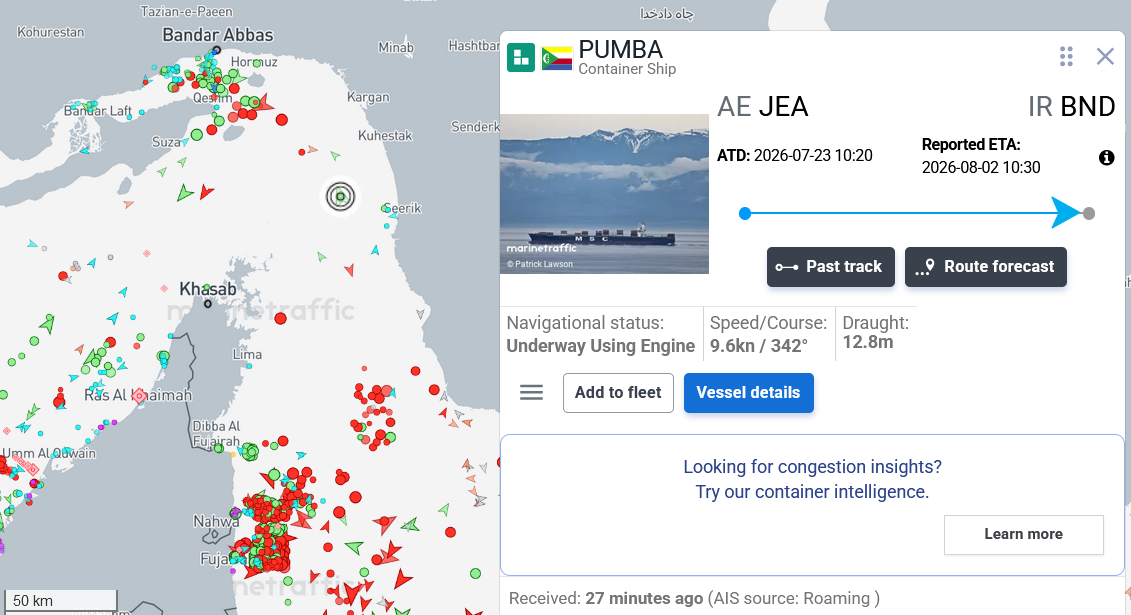Click the AE JEA departure port code
The width and height of the screenshot is (1131, 615).
click(762, 107)
